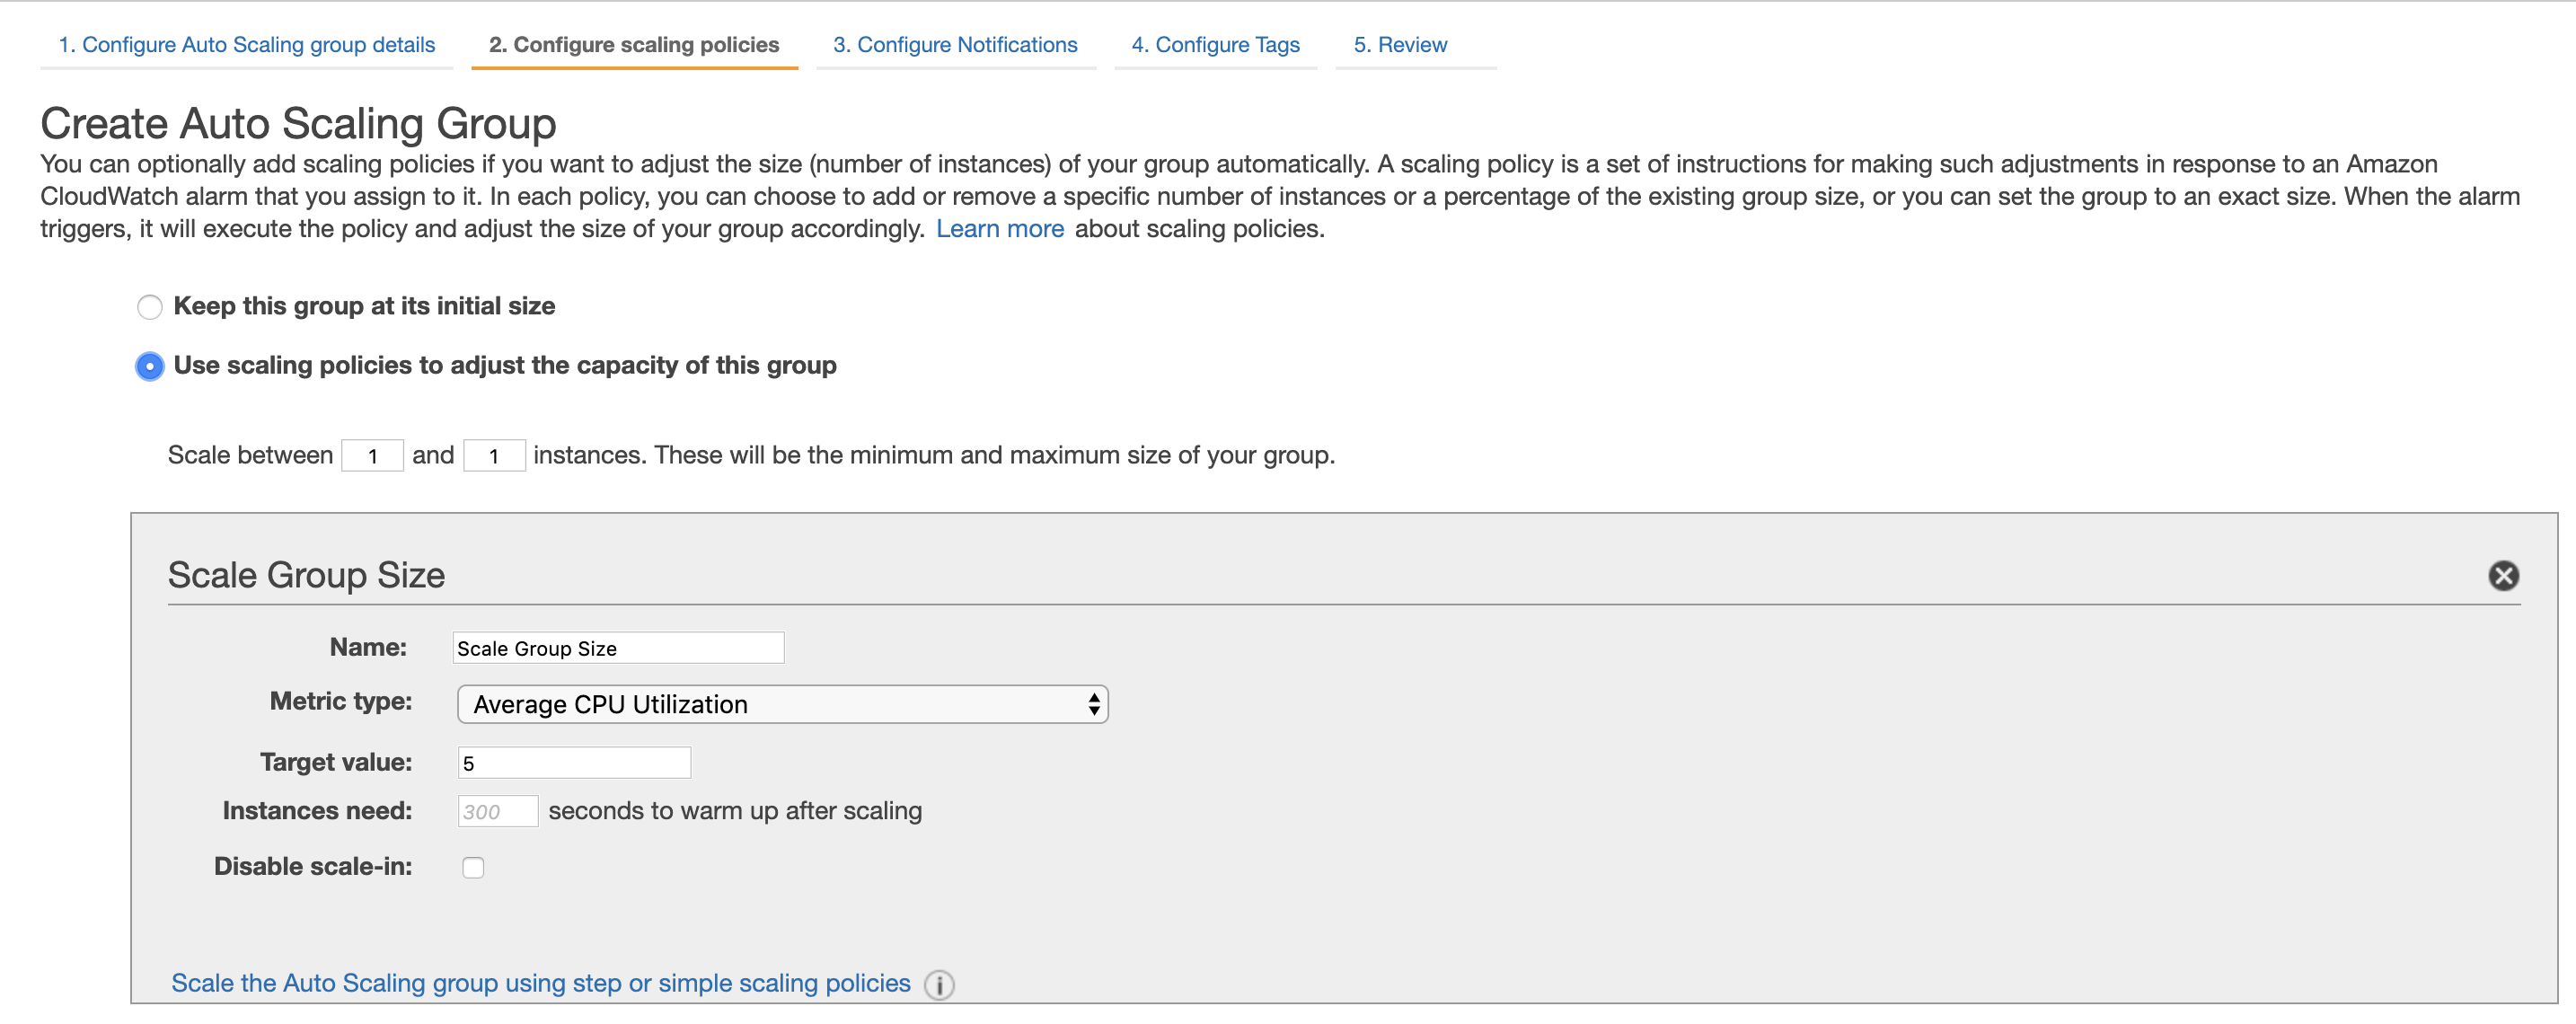
Task: Click the warm up seconds field
Action: (x=497, y=811)
